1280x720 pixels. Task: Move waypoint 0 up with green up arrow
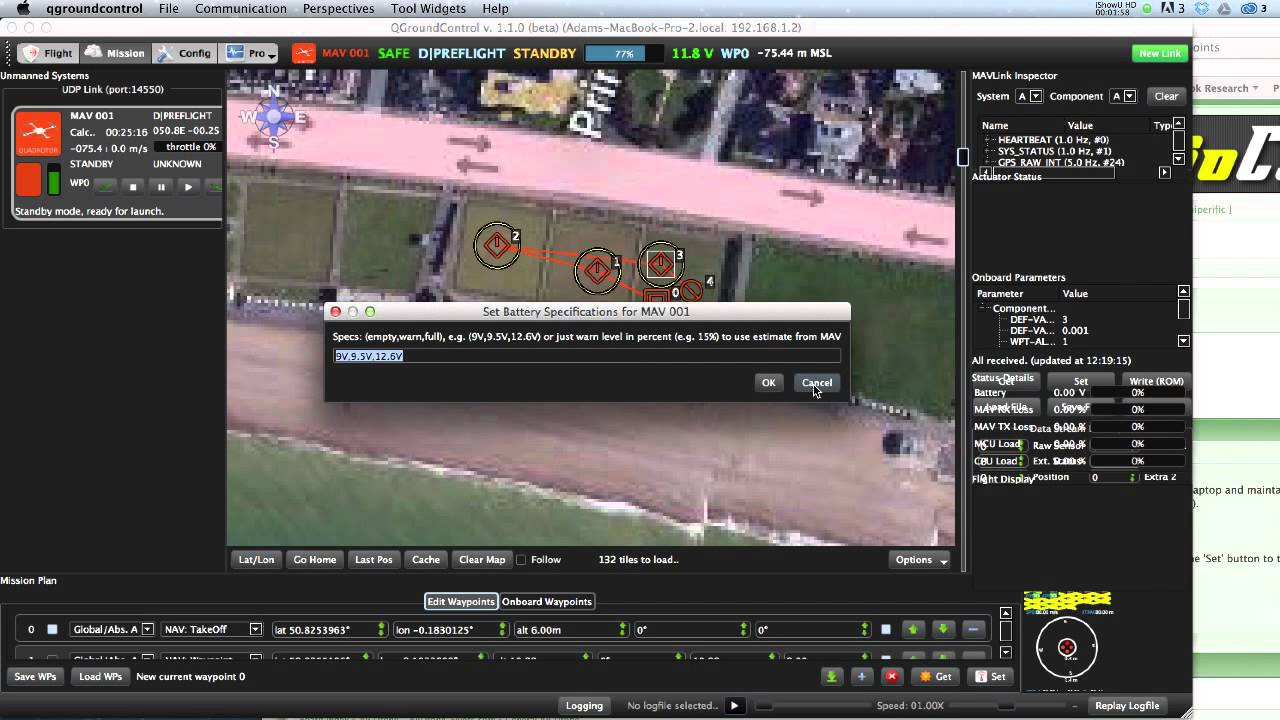pyautogui.click(x=912, y=630)
